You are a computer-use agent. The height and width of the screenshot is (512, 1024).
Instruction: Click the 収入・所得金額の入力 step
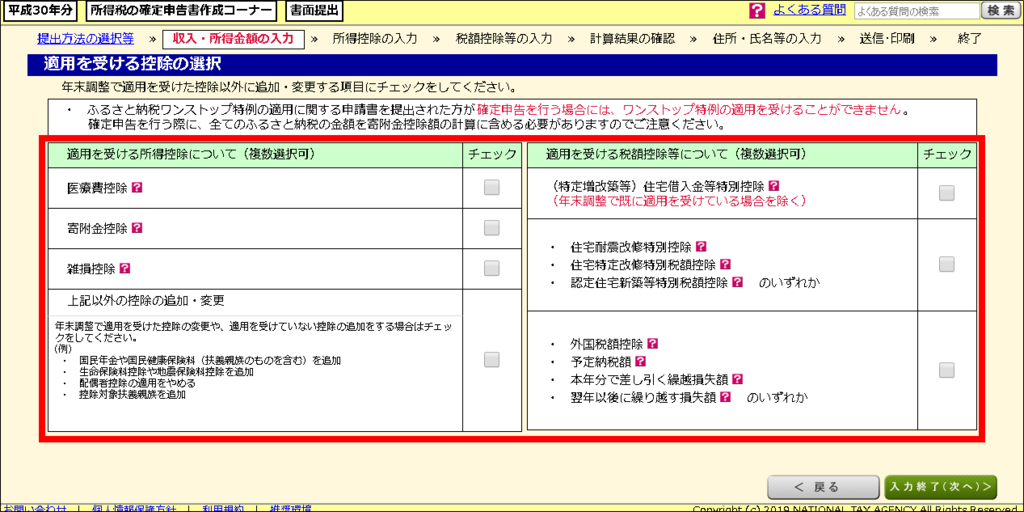[x=233, y=39]
